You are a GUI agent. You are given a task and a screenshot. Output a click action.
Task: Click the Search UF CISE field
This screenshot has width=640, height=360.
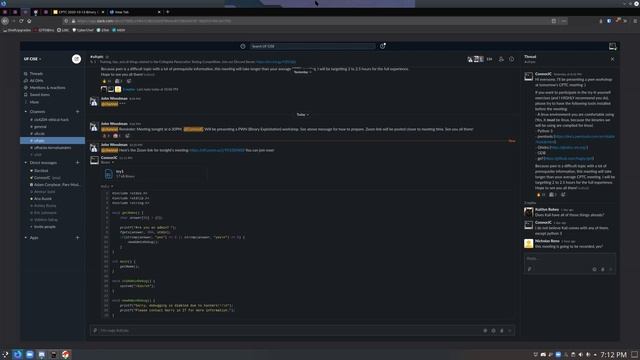click(x=312, y=46)
